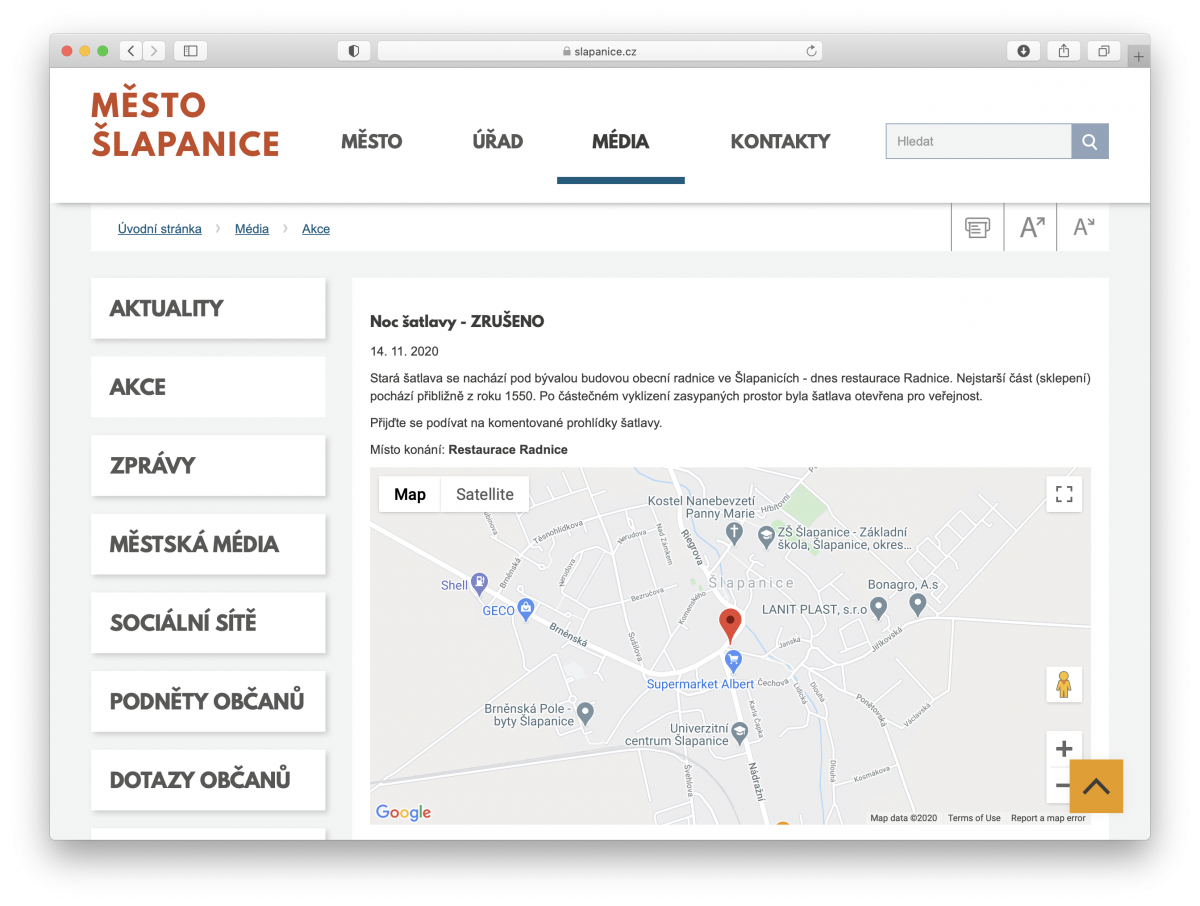This screenshot has height=906, width=1200.
Task: Open the MĚSTO navigation menu
Action: coord(371,142)
